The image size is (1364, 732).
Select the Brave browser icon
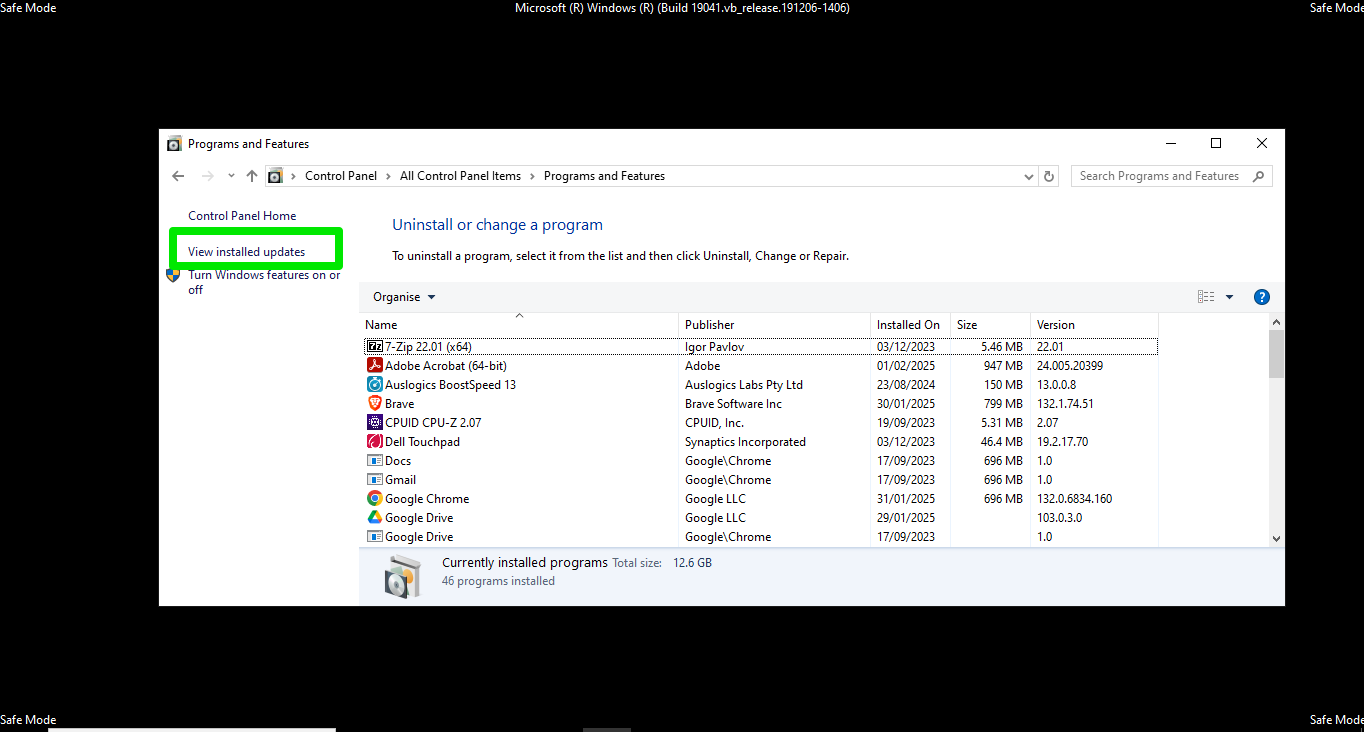(x=375, y=404)
